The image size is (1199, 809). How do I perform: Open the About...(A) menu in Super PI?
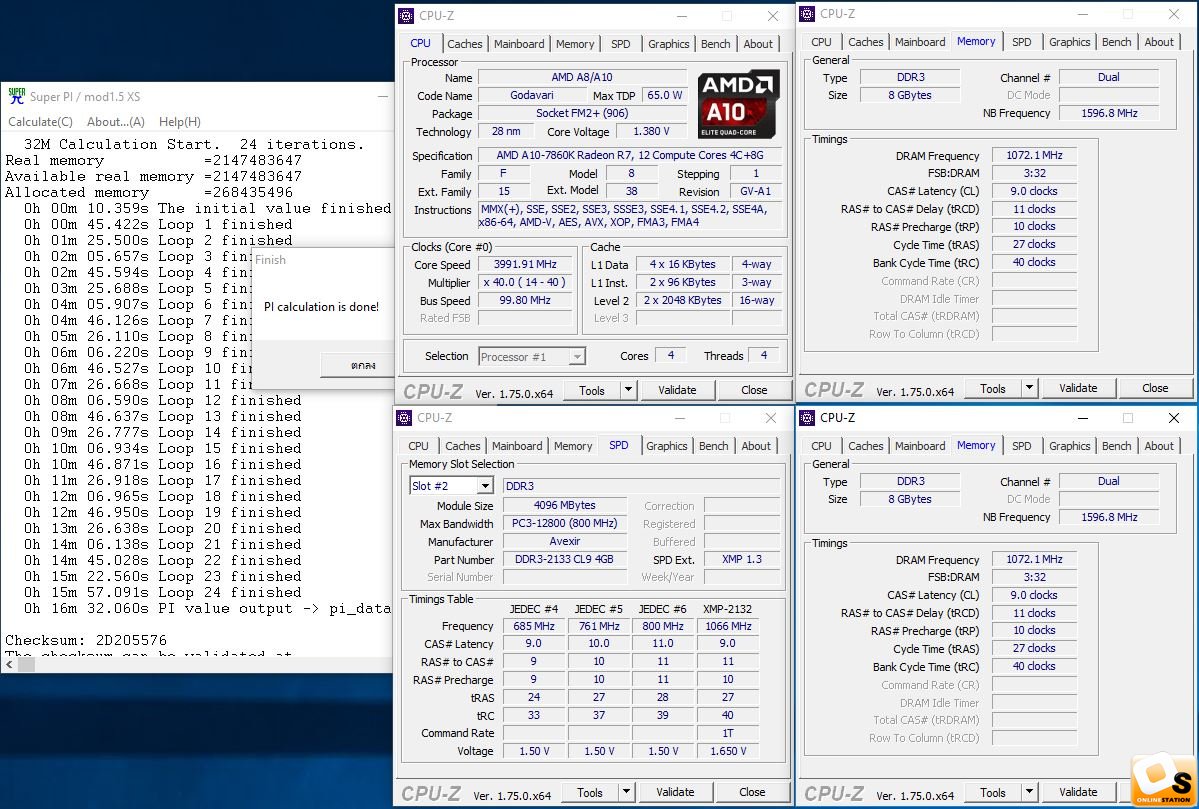115,122
